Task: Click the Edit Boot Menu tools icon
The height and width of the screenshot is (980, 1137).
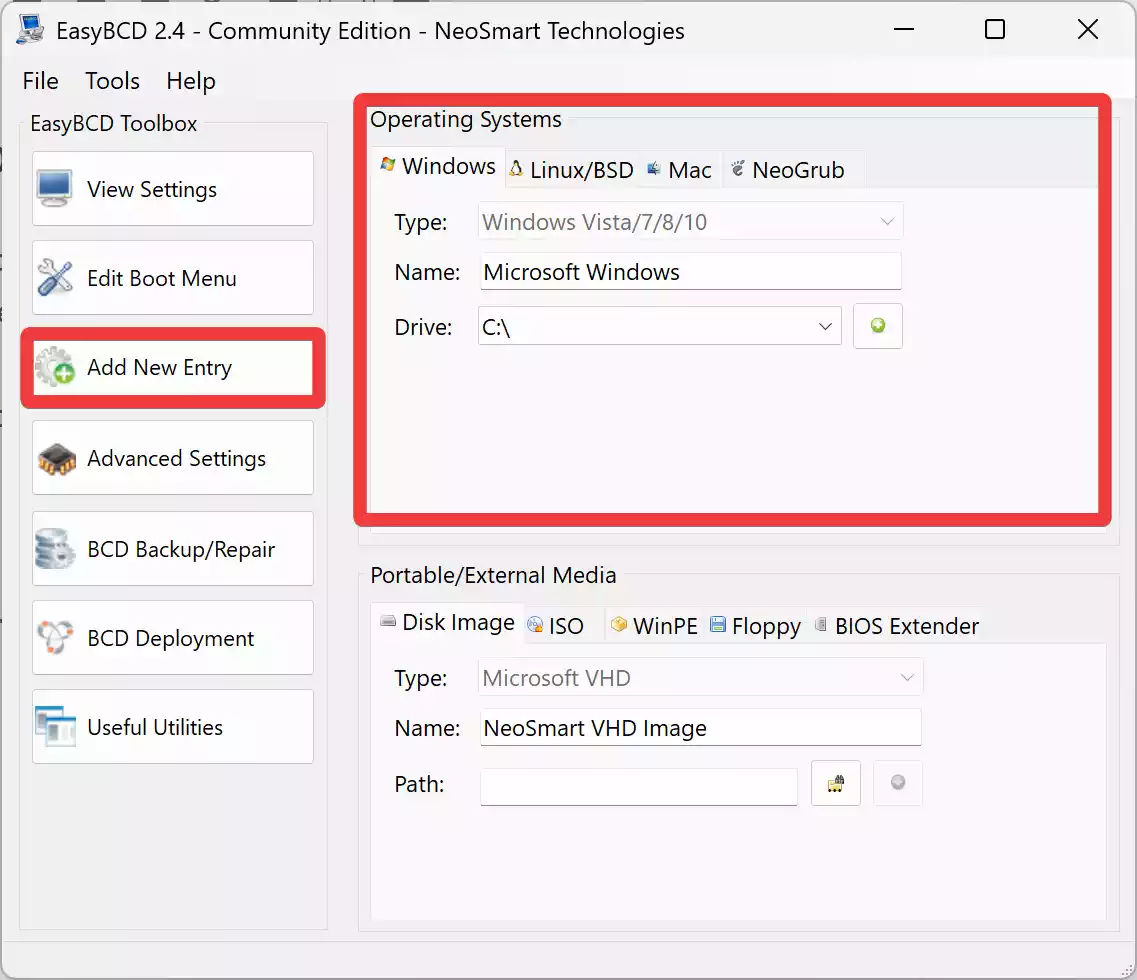Action: tap(55, 278)
